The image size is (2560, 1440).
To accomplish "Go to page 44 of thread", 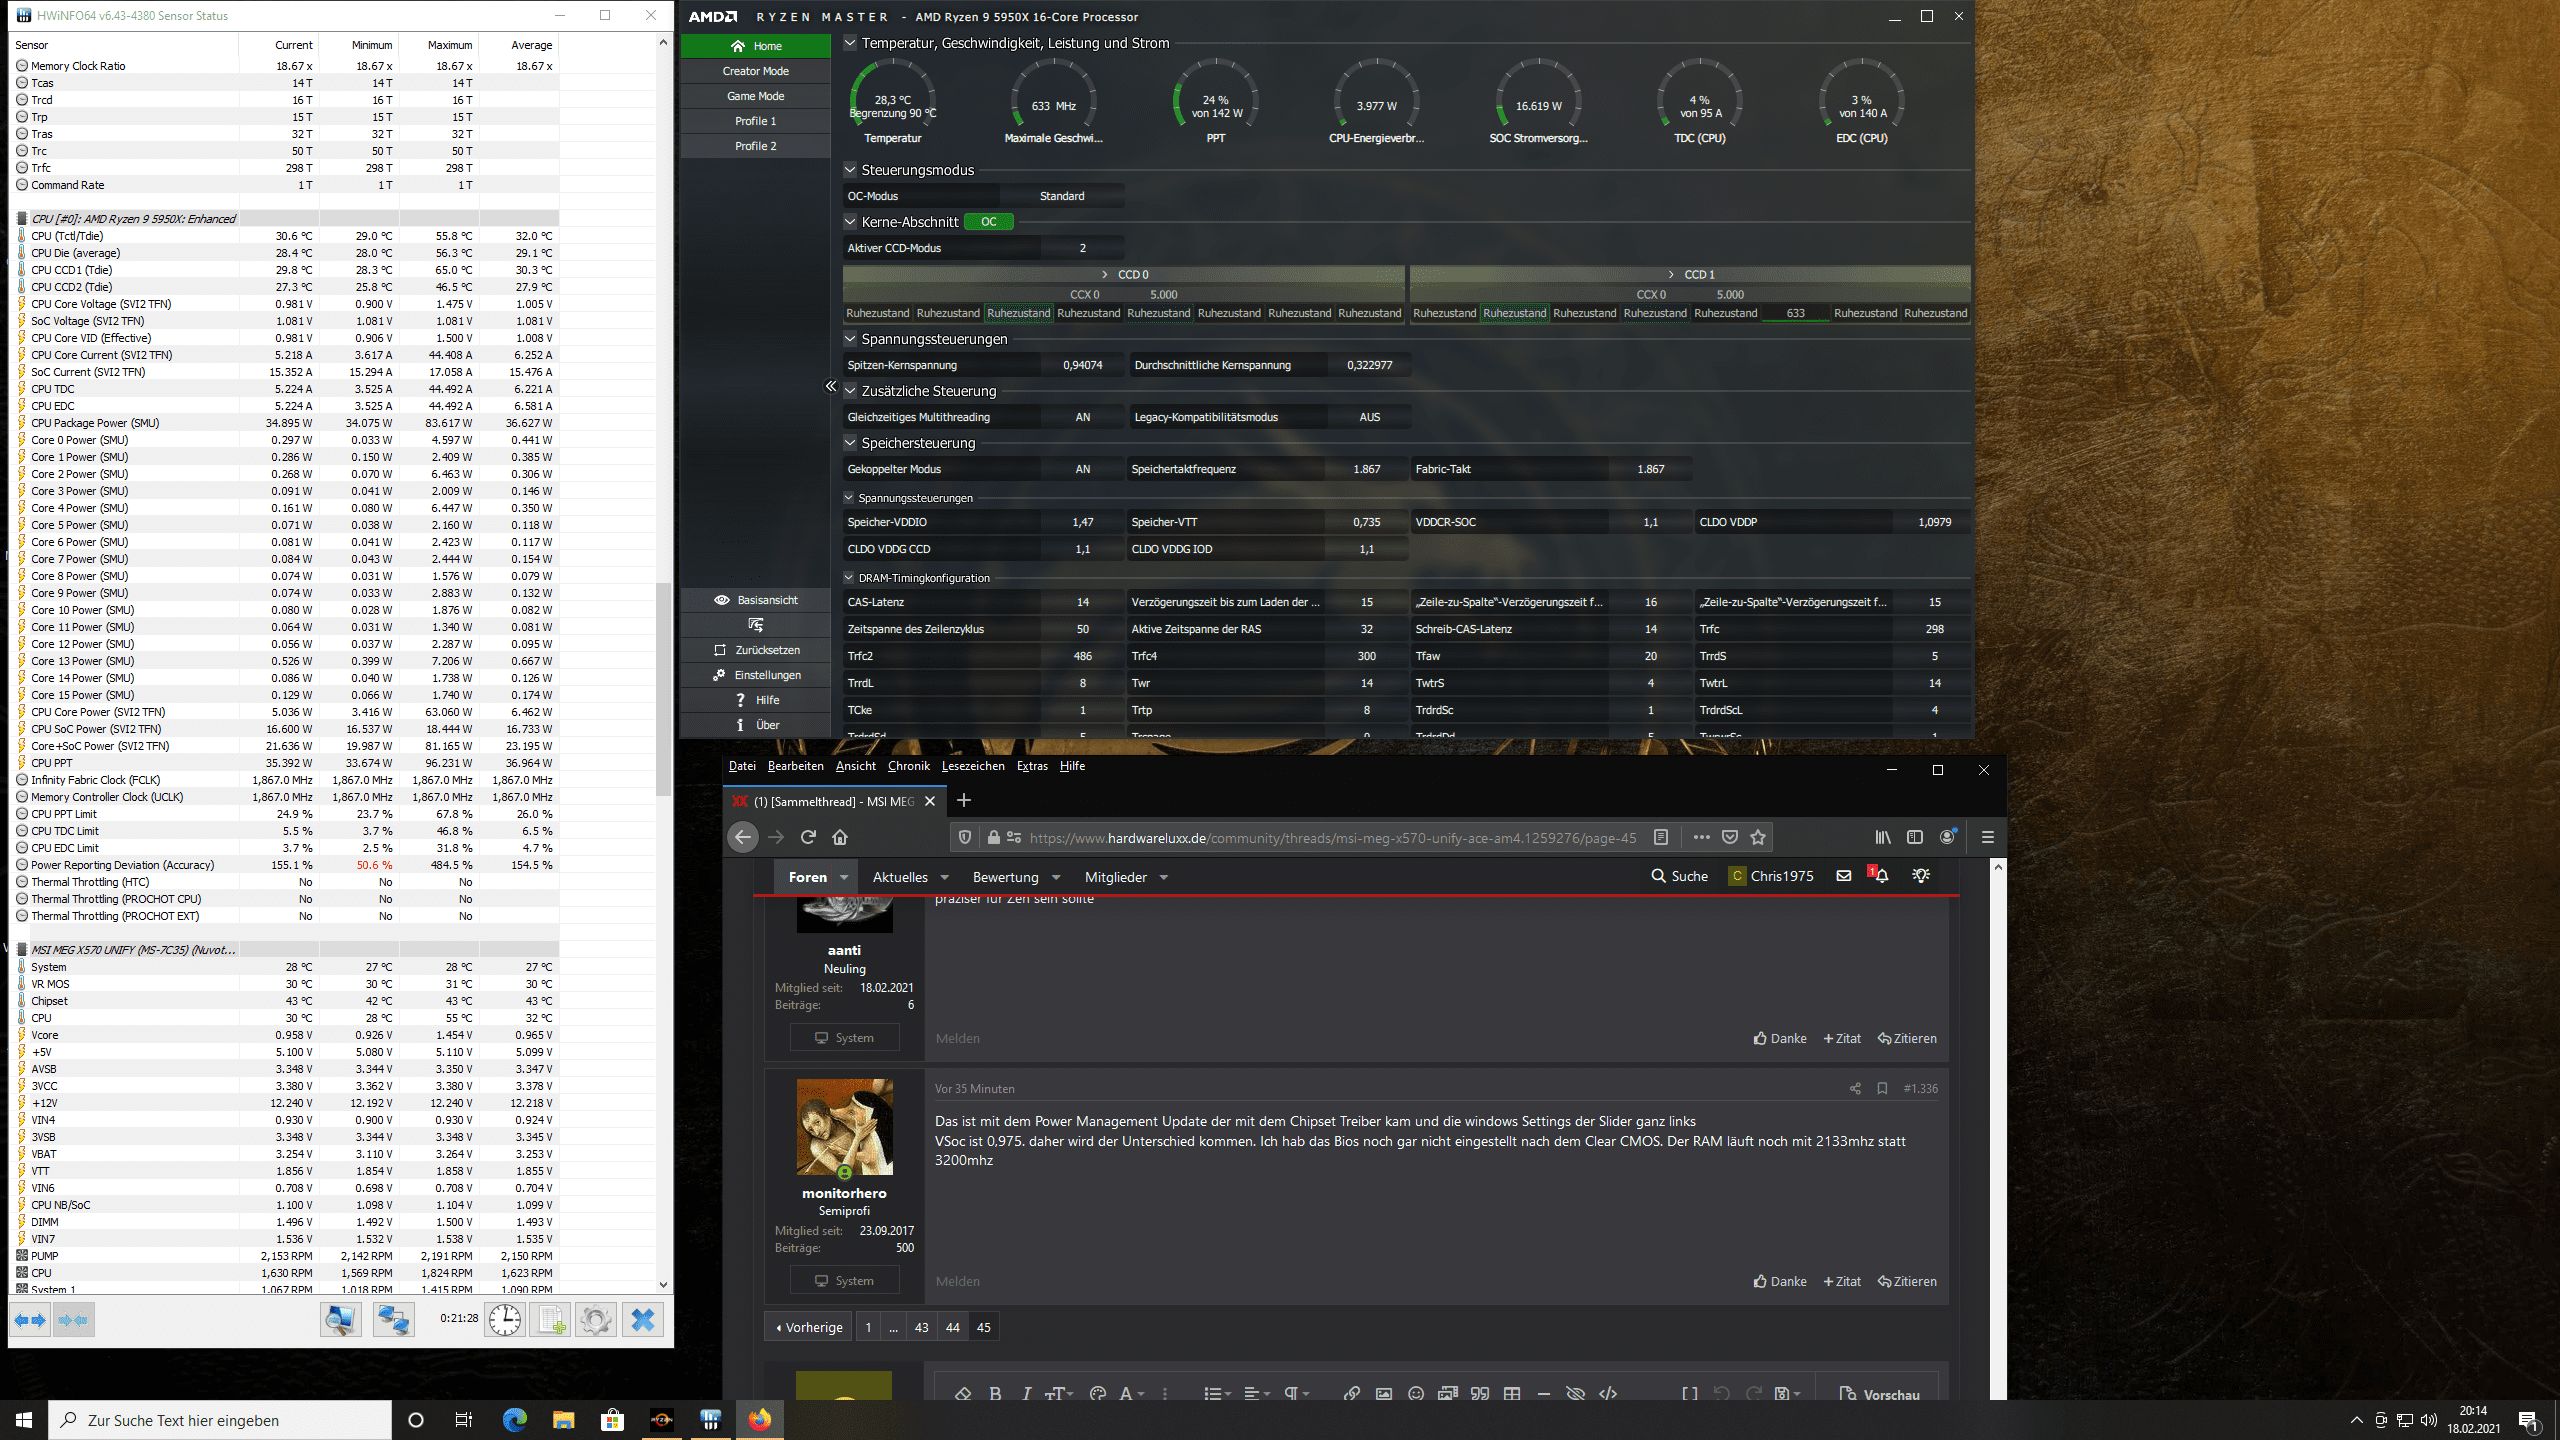I will coord(952,1327).
